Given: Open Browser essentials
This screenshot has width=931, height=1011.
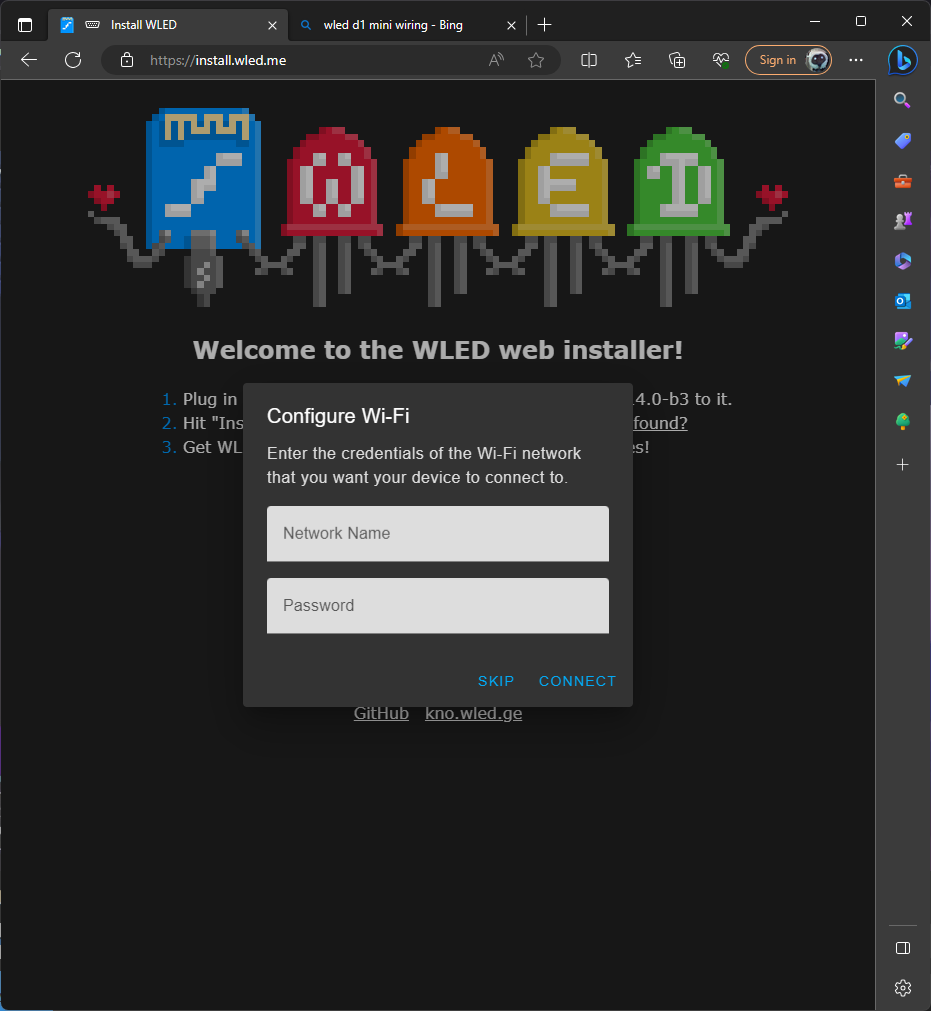Looking at the screenshot, I should (721, 60).
